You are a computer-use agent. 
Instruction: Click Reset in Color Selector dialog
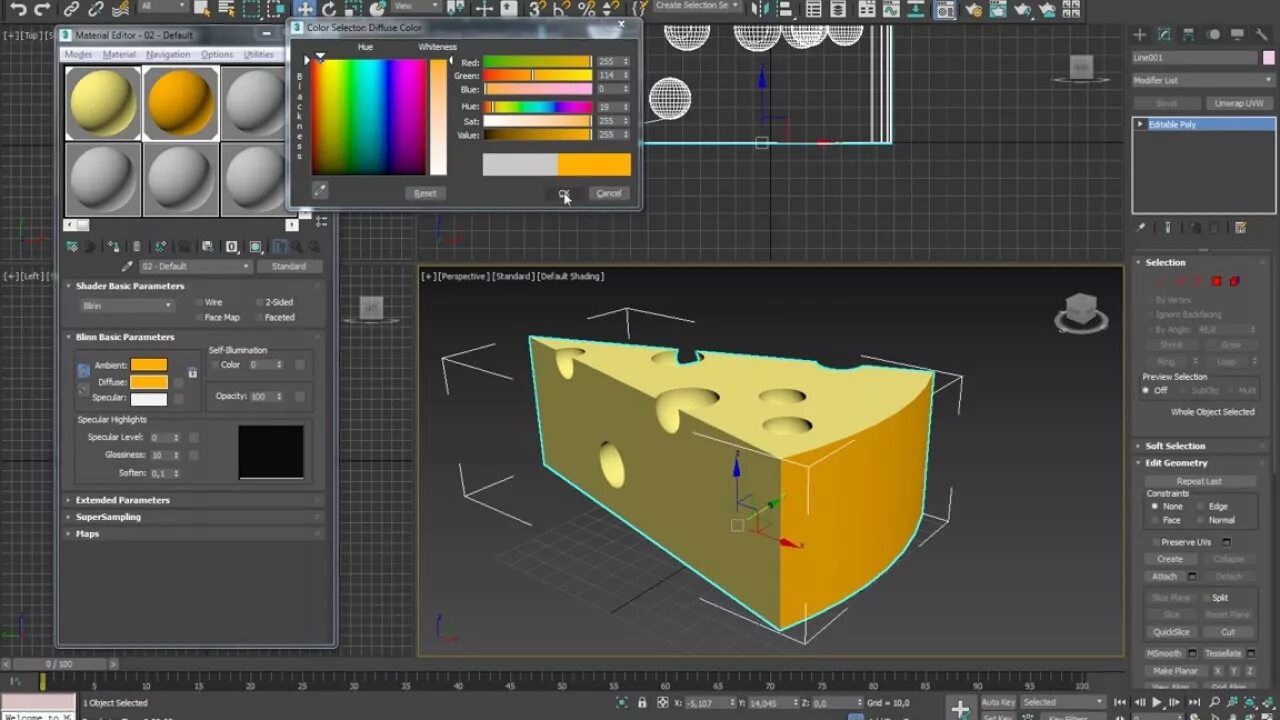425,193
